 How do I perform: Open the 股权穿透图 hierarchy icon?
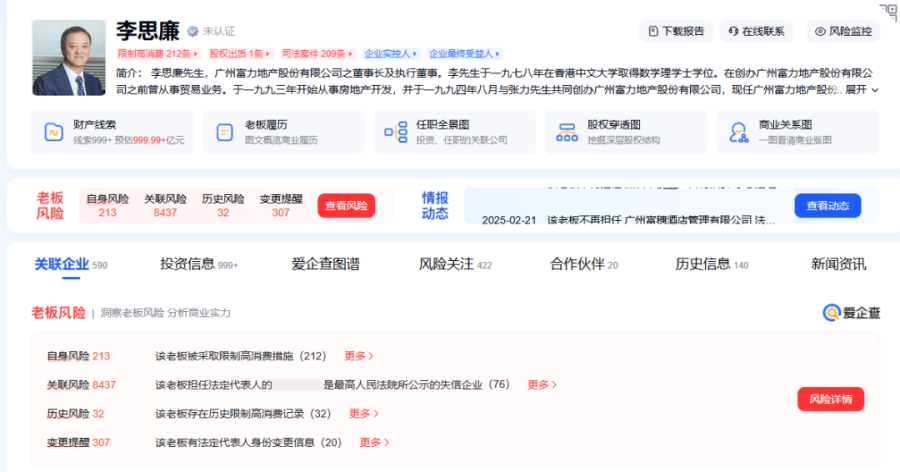tap(567, 132)
